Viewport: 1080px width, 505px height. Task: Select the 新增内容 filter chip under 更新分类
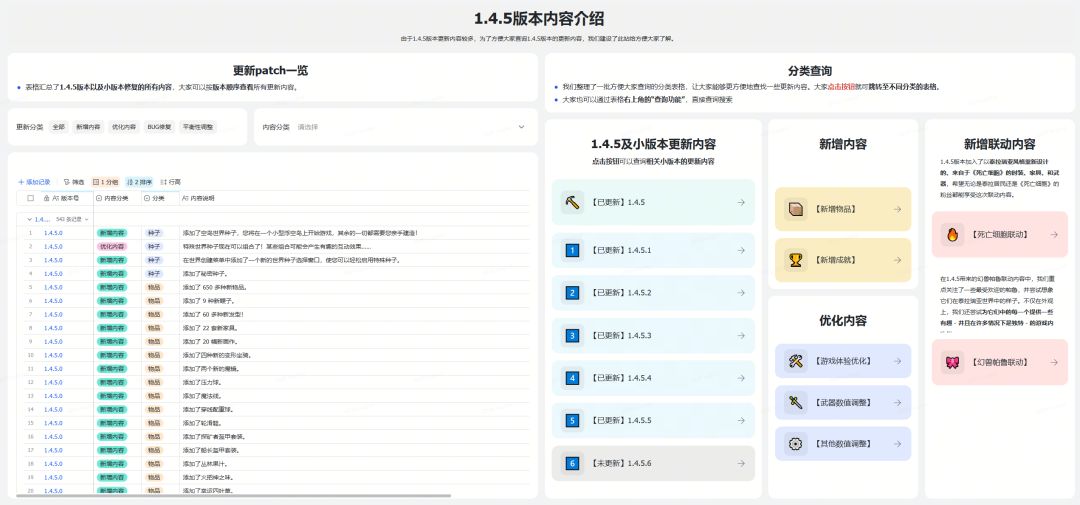pyautogui.click(x=88, y=127)
